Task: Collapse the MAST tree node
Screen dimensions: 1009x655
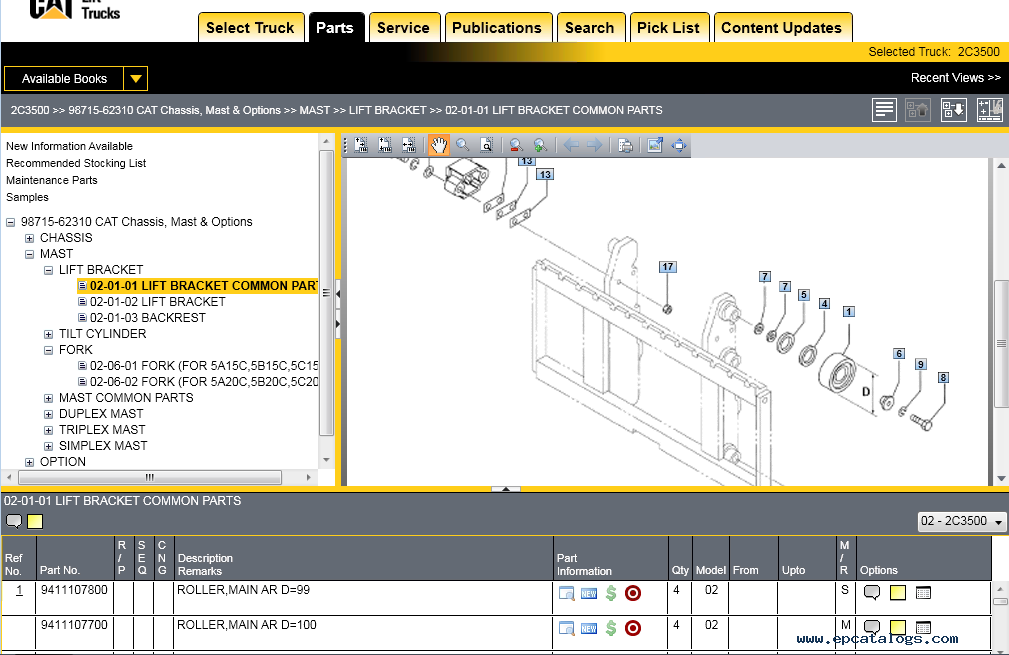Action: point(30,254)
